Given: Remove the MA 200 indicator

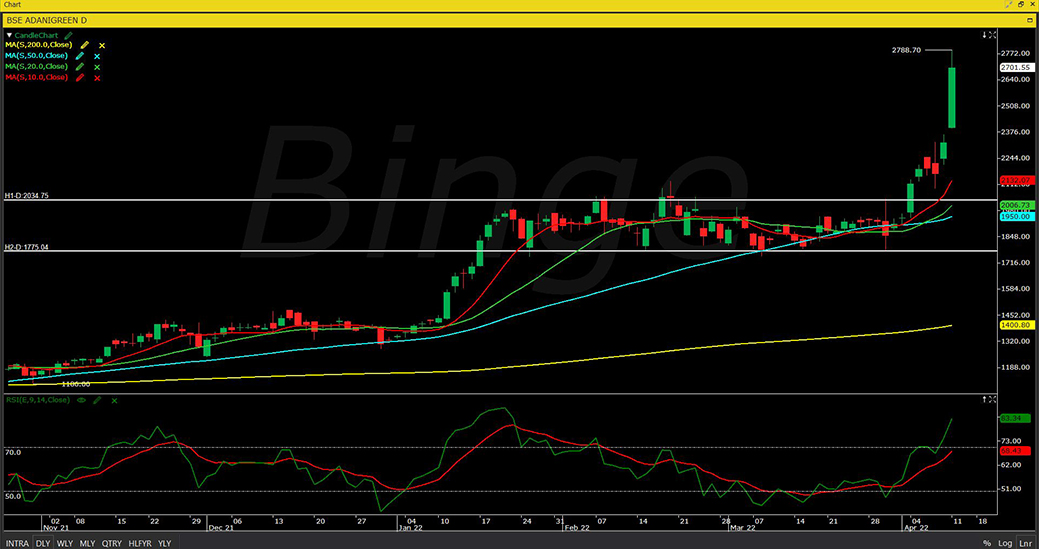Looking at the screenshot, I should click(x=102, y=46).
